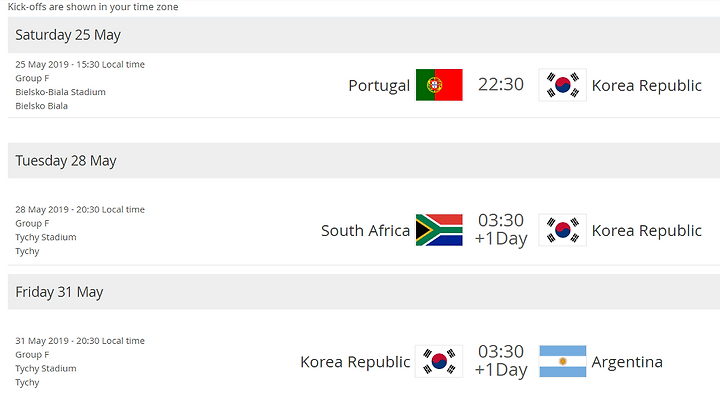Select the 22:30 kick-off time
The image size is (720, 395).
coord(501,85)
